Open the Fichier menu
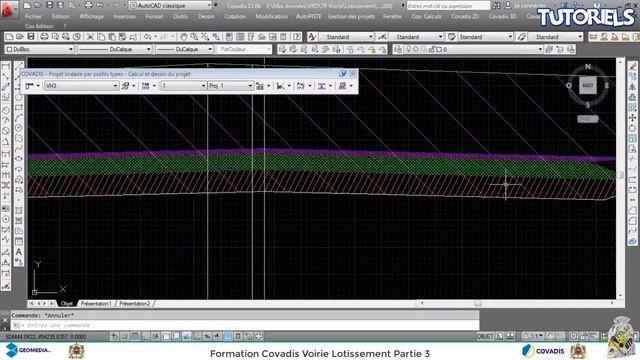This screenshot has width=640, height=360. point(33,16)
